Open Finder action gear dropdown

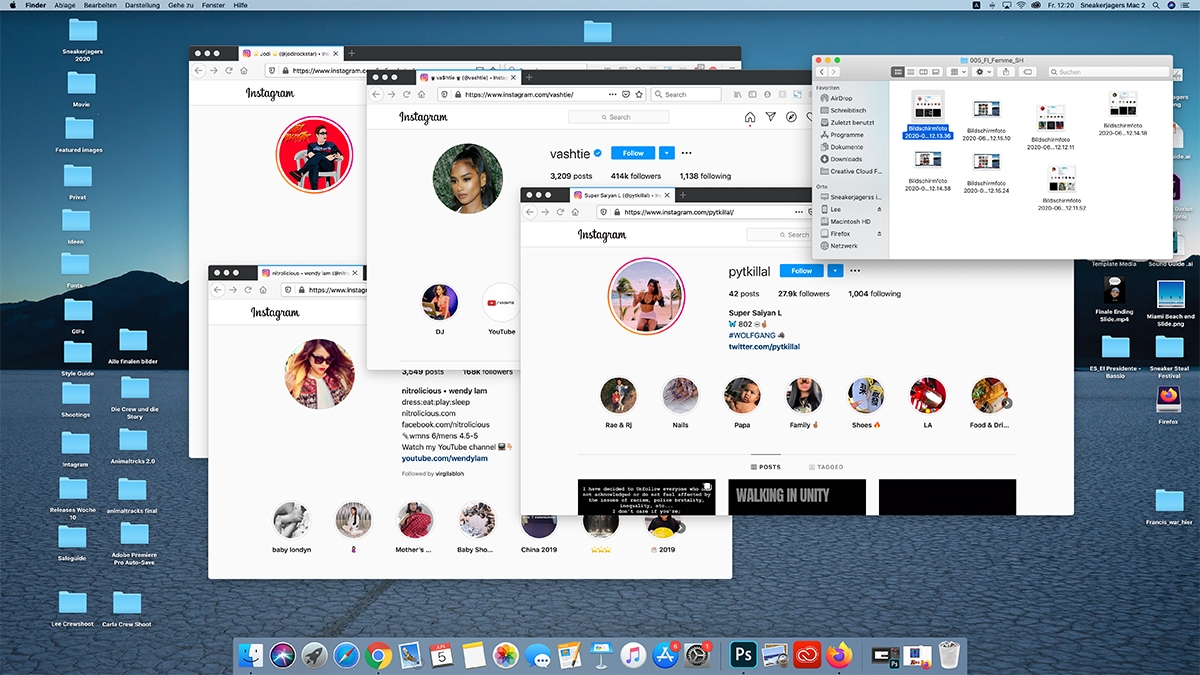click(984, 72)
